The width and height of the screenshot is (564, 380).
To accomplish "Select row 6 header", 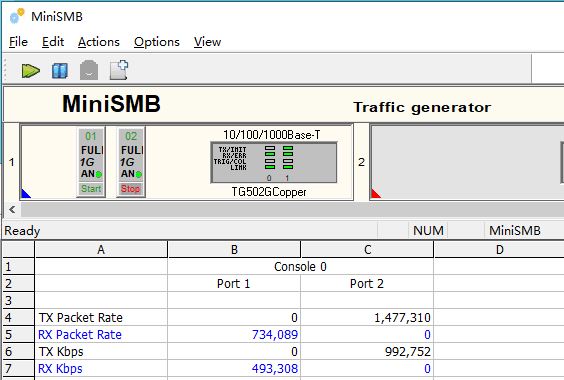I will 18,351.
